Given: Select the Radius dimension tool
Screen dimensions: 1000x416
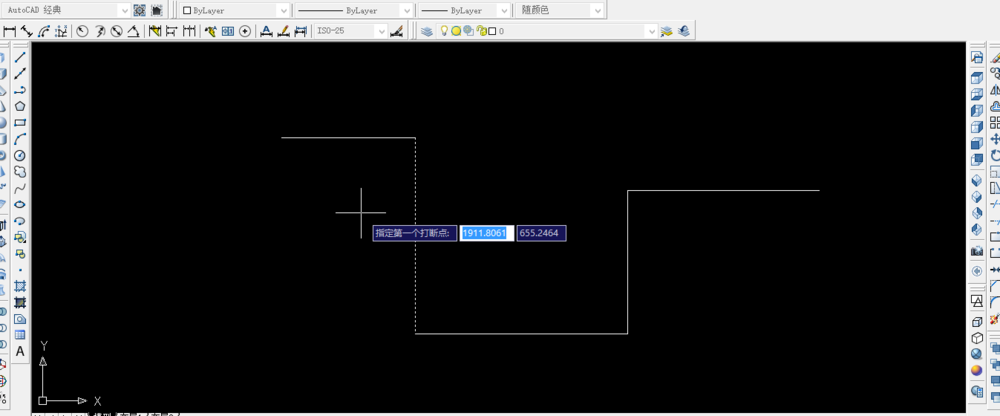Looking at the screenshot, I should (82, 31).
